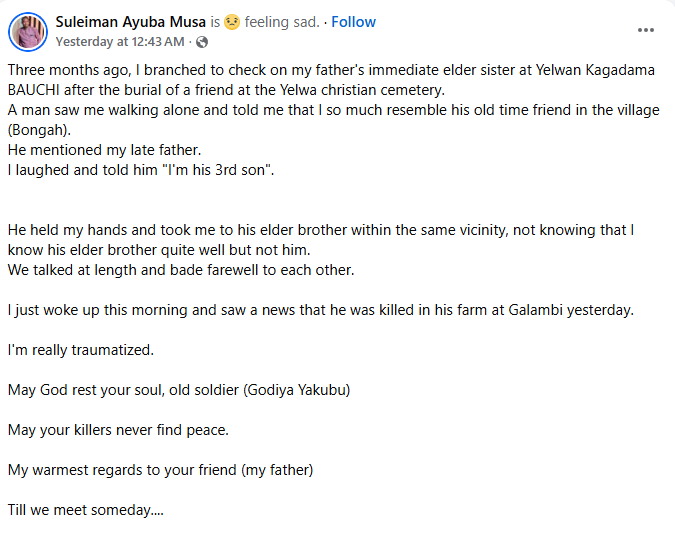Click 'May your killers never find peace'
Screen dimensions: 675x536
click(118, 430)
